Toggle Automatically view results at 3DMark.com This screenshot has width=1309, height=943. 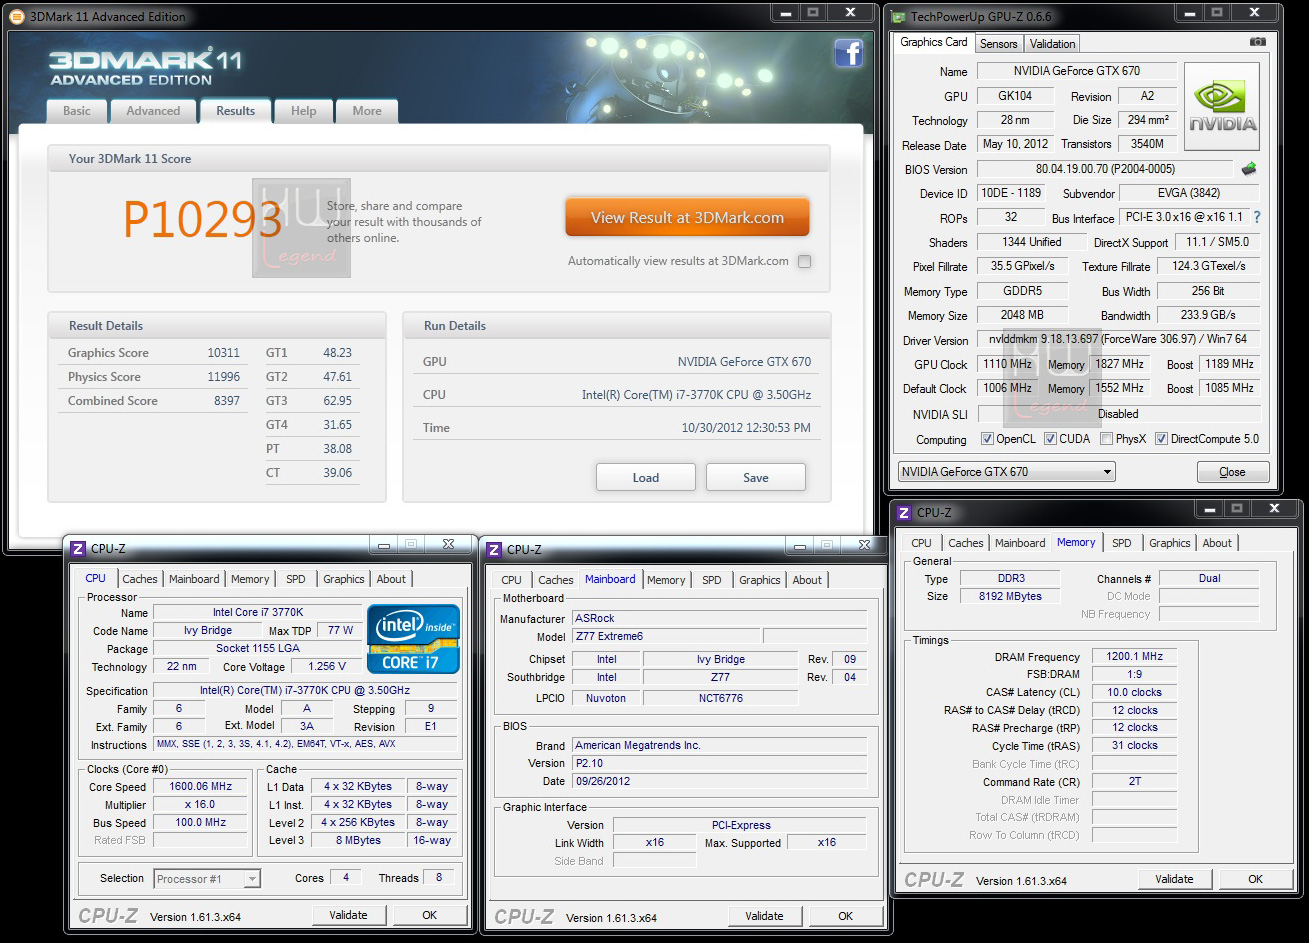[804, 261]
